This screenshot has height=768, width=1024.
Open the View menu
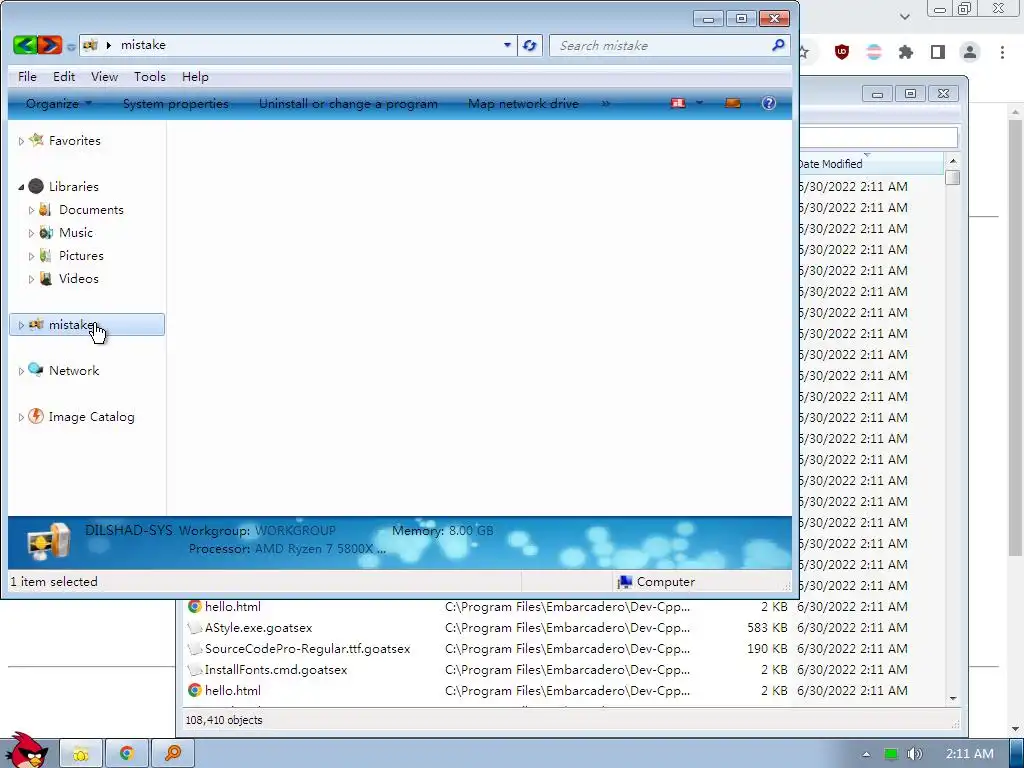tap(104, 76)
